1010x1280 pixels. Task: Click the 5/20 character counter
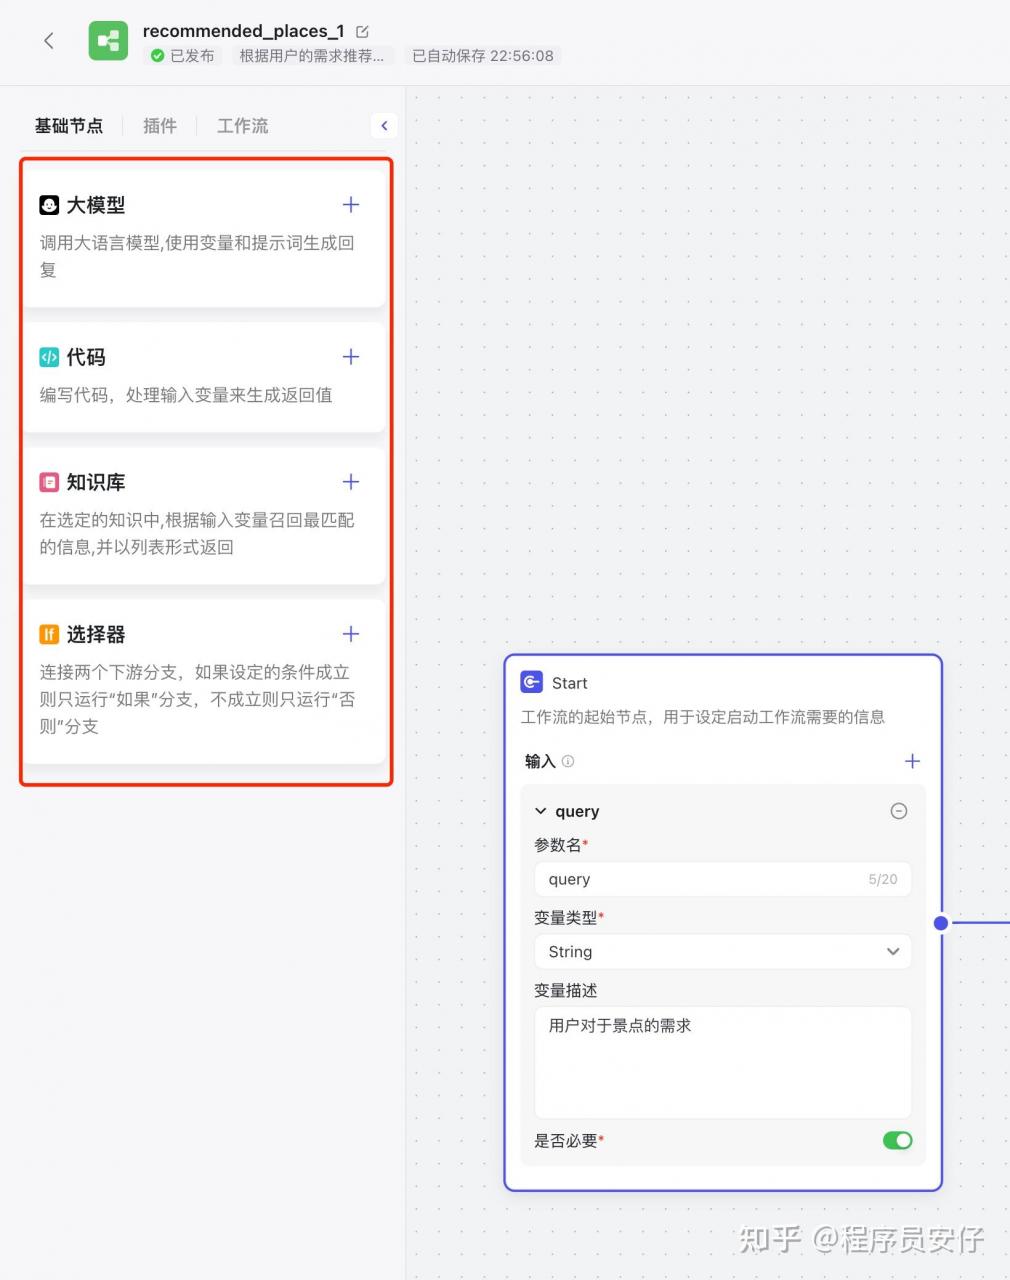(883, 879)
